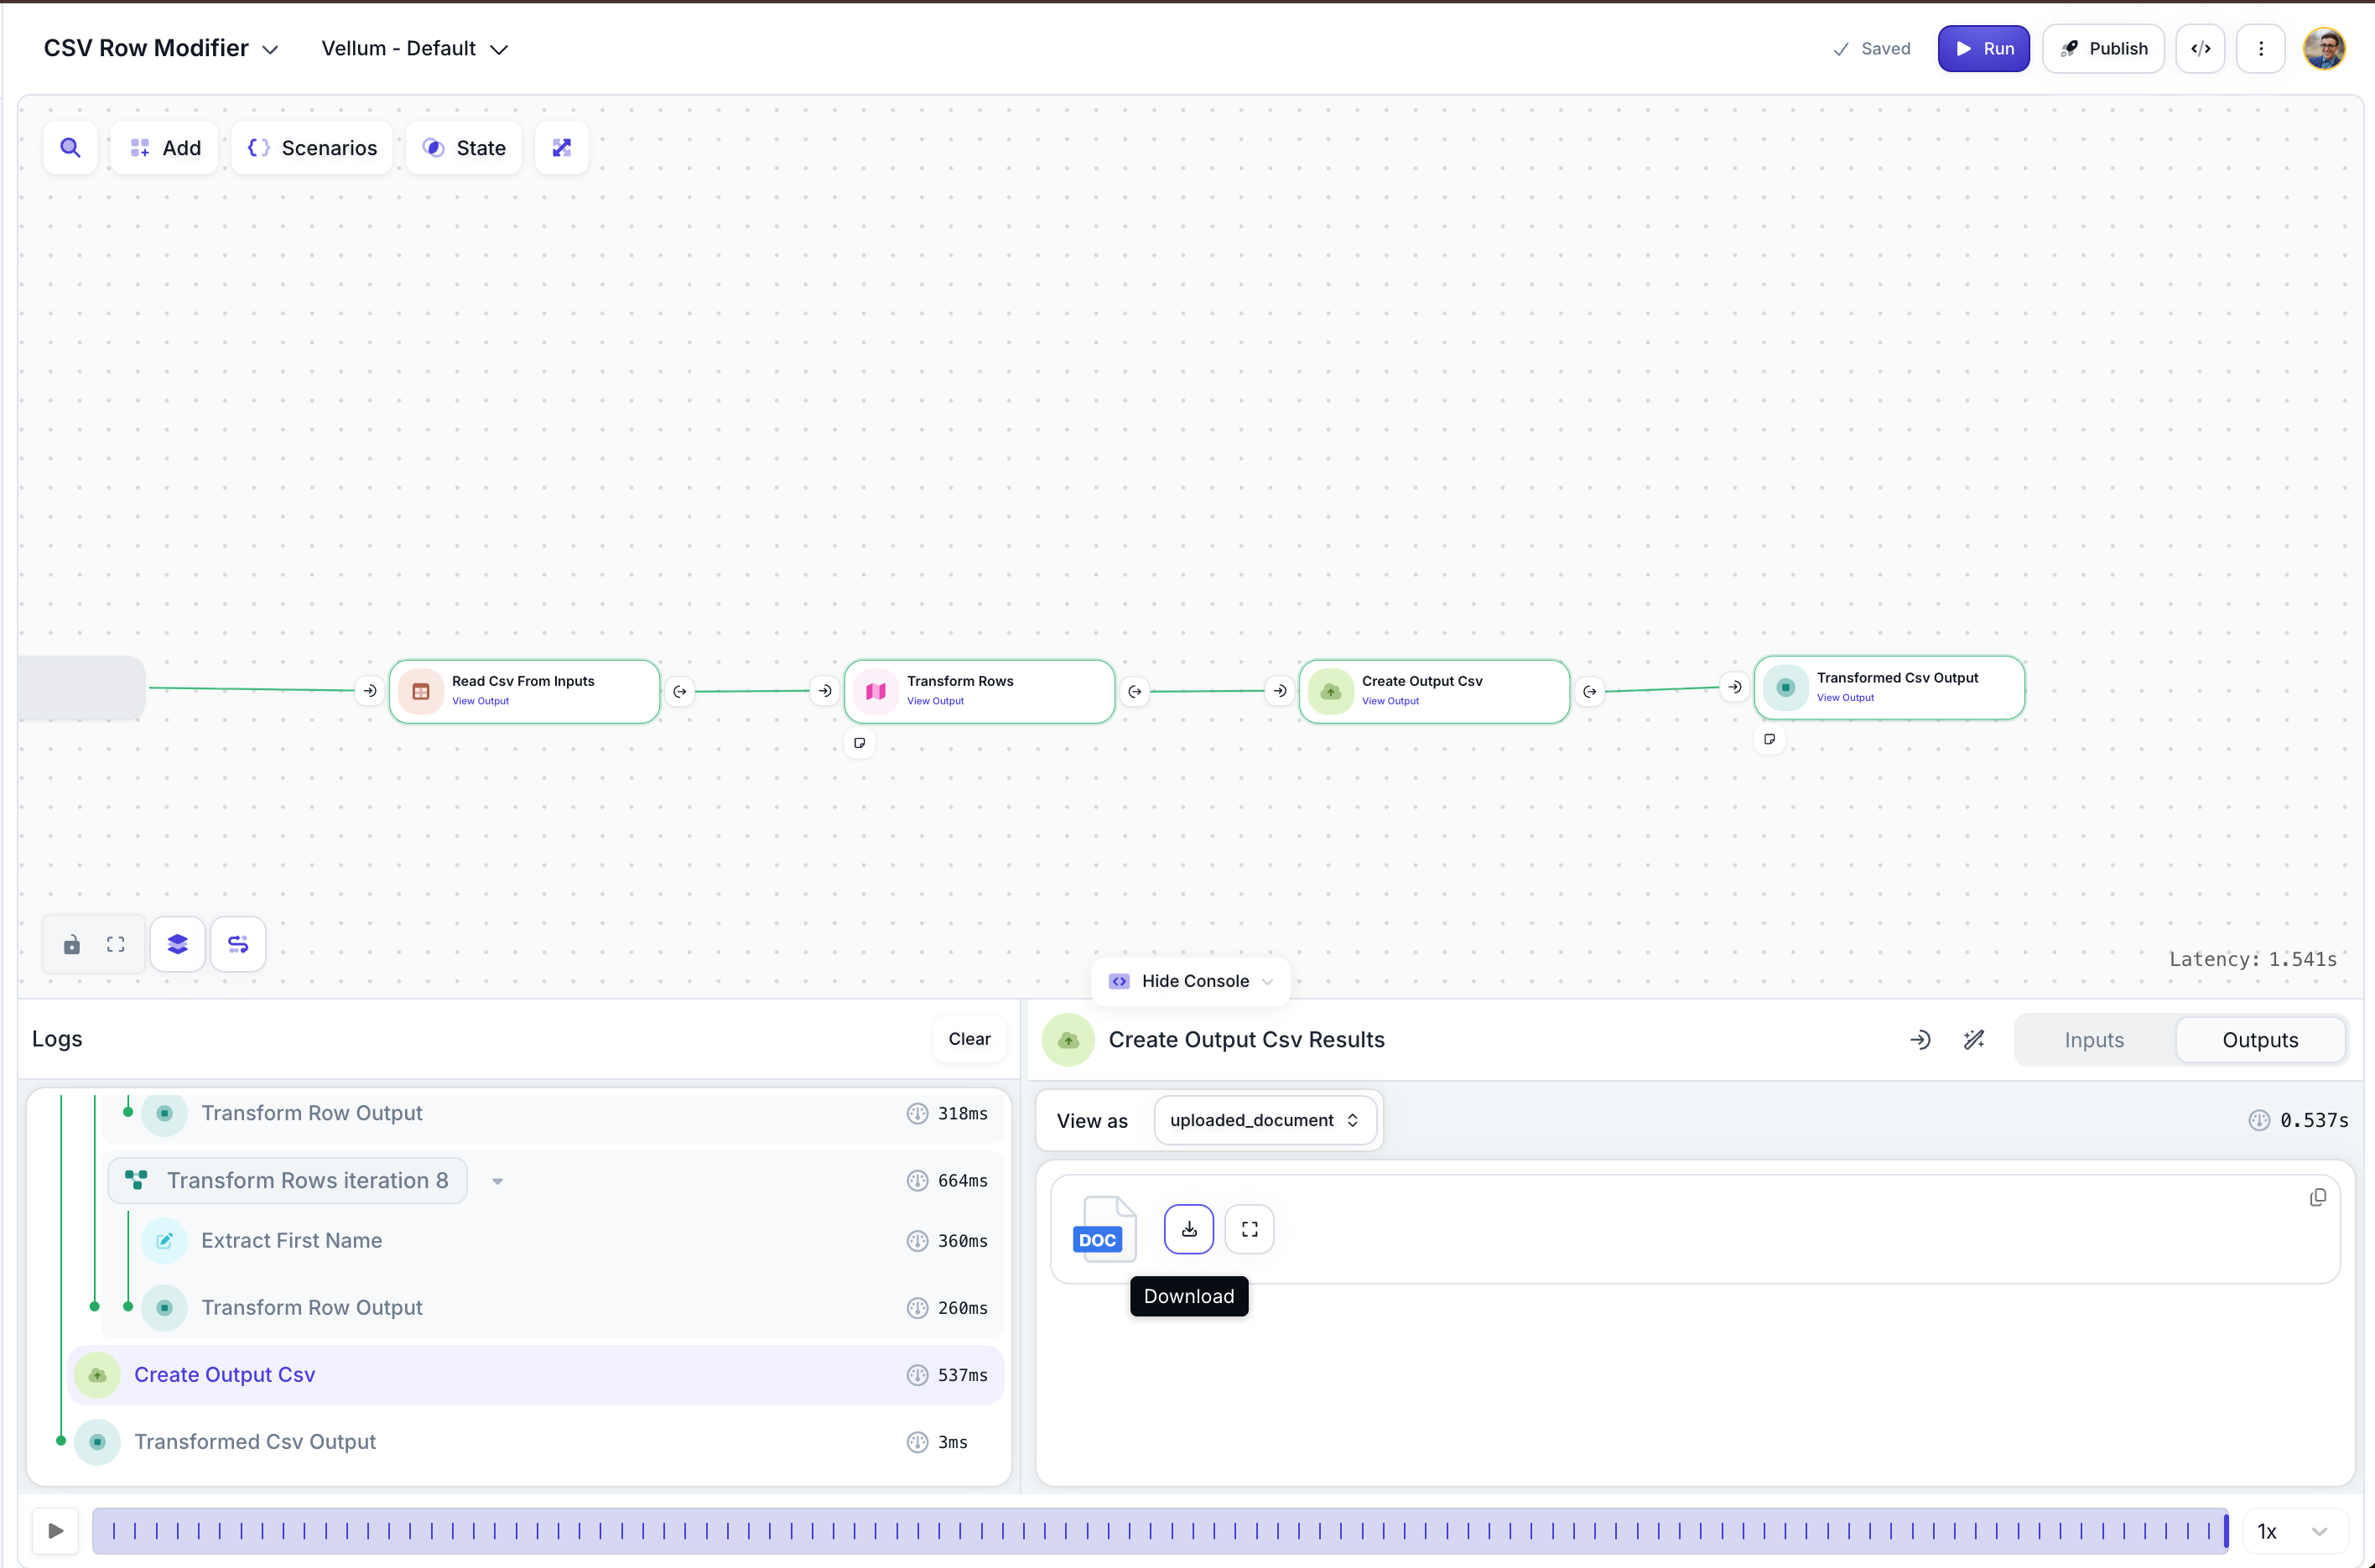Toggle the canvas lock icon
This screenshot has width=2375, height=1568.
pos(72,944)
